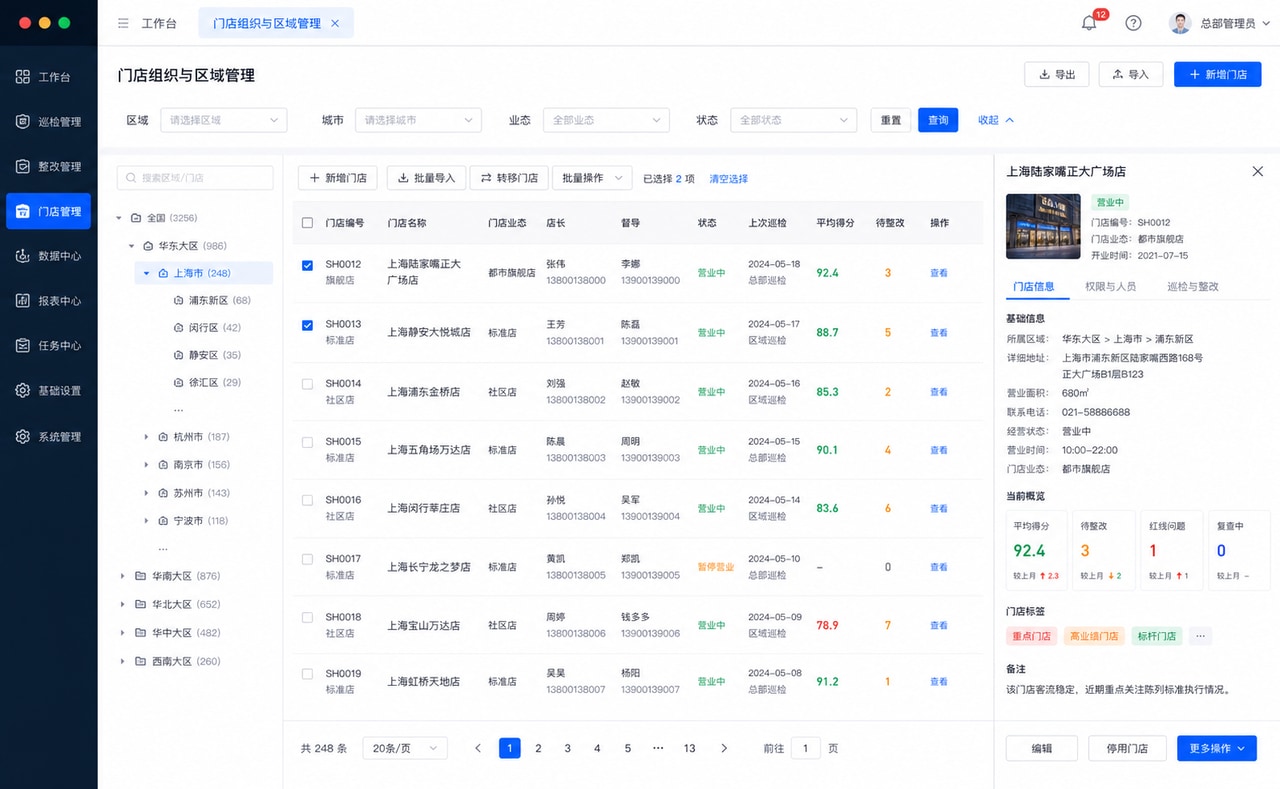The width and height of the screenshot is (1280, 789).
Task: Click the 前往 page number input
Action: (x=806, y=748)
